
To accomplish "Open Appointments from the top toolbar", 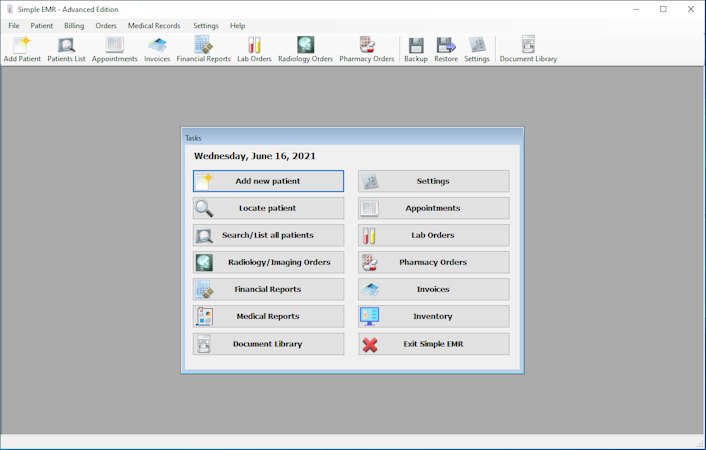I will [x=114, y=50].
